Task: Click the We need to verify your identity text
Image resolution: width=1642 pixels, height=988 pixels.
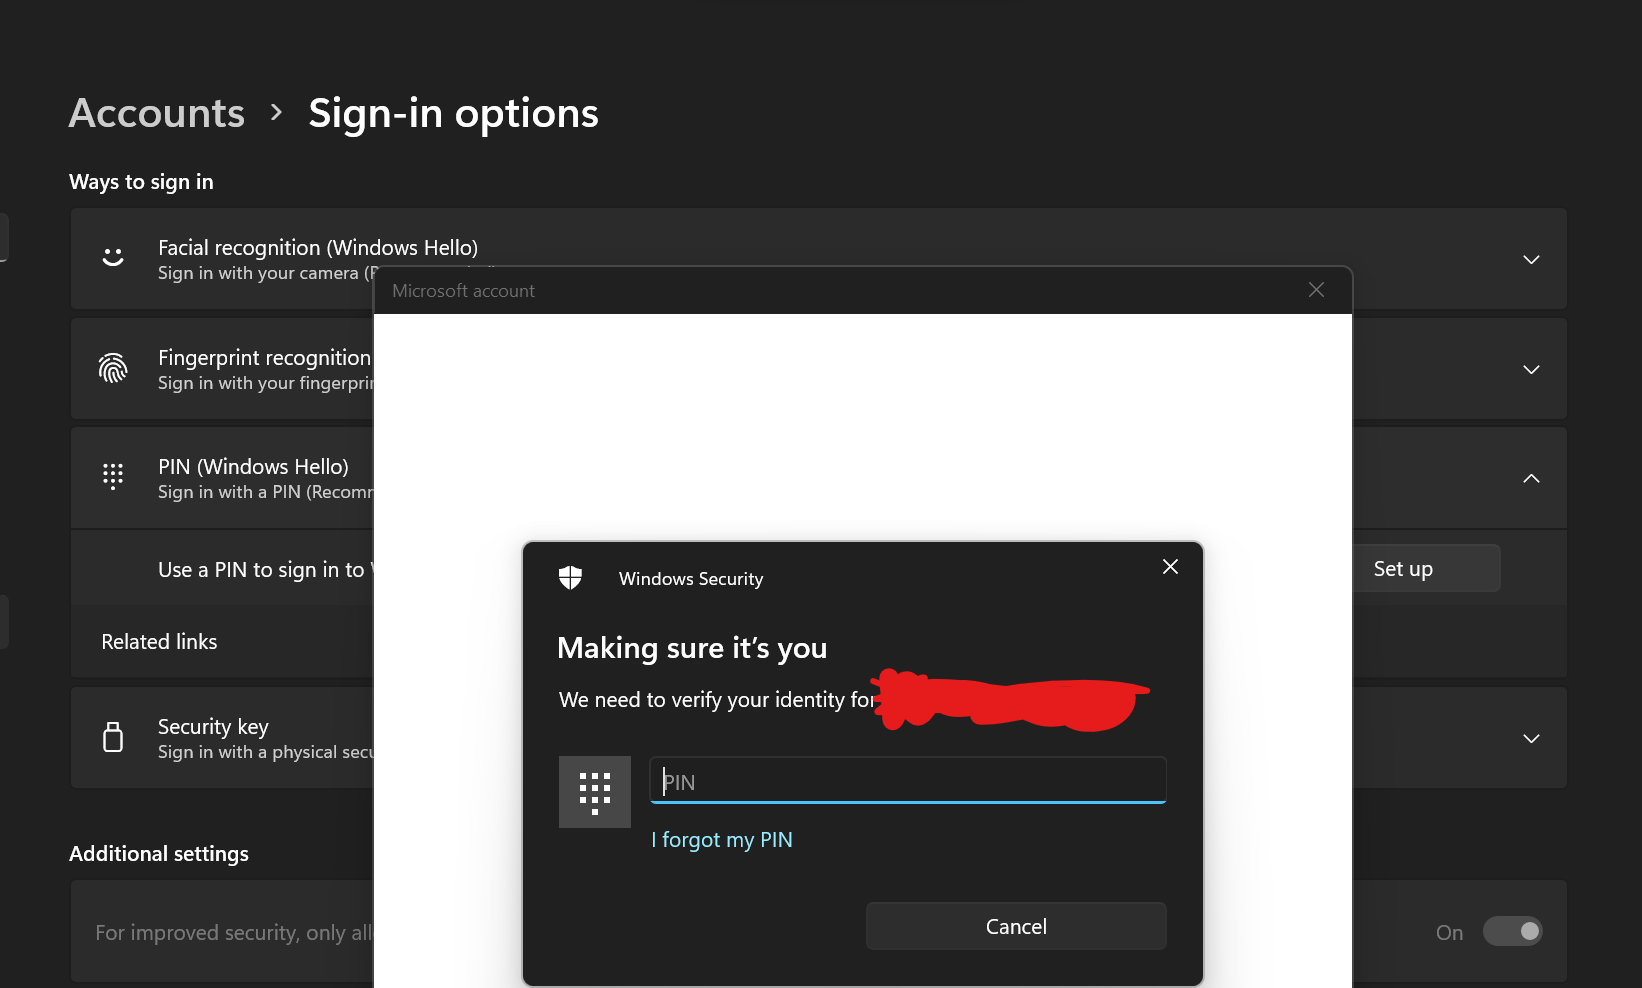Action: pyautogui.click(x=716, y=700)
